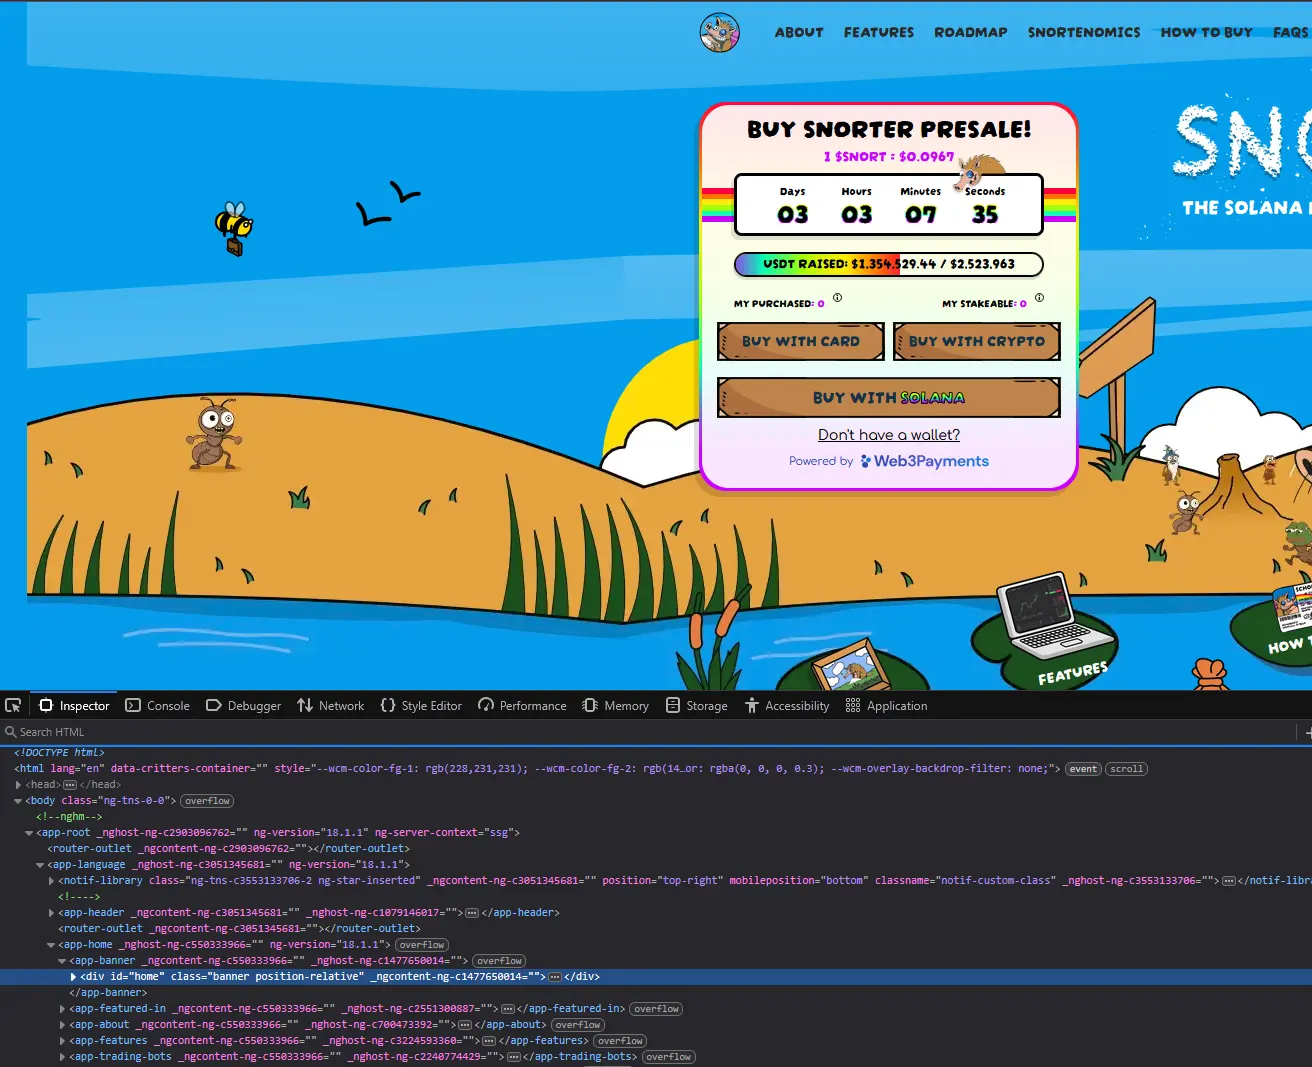
Task: Expand the app-about element node
Action: pos(62,1025)
